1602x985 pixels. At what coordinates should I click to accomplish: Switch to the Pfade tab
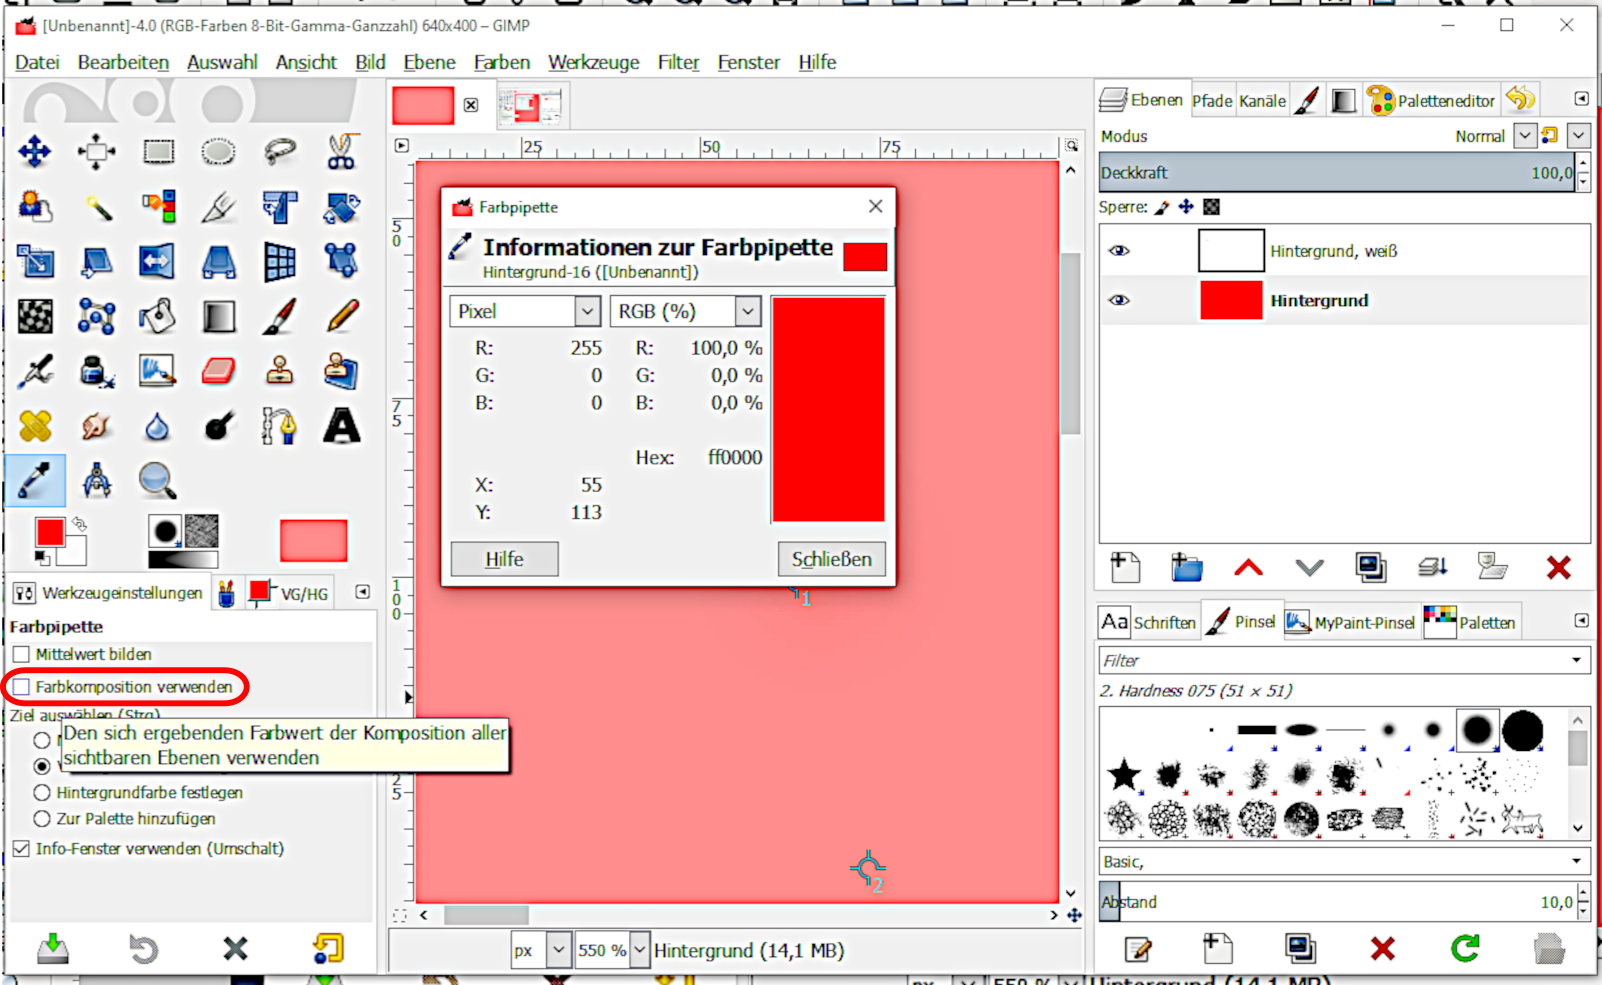[1211, 101]
